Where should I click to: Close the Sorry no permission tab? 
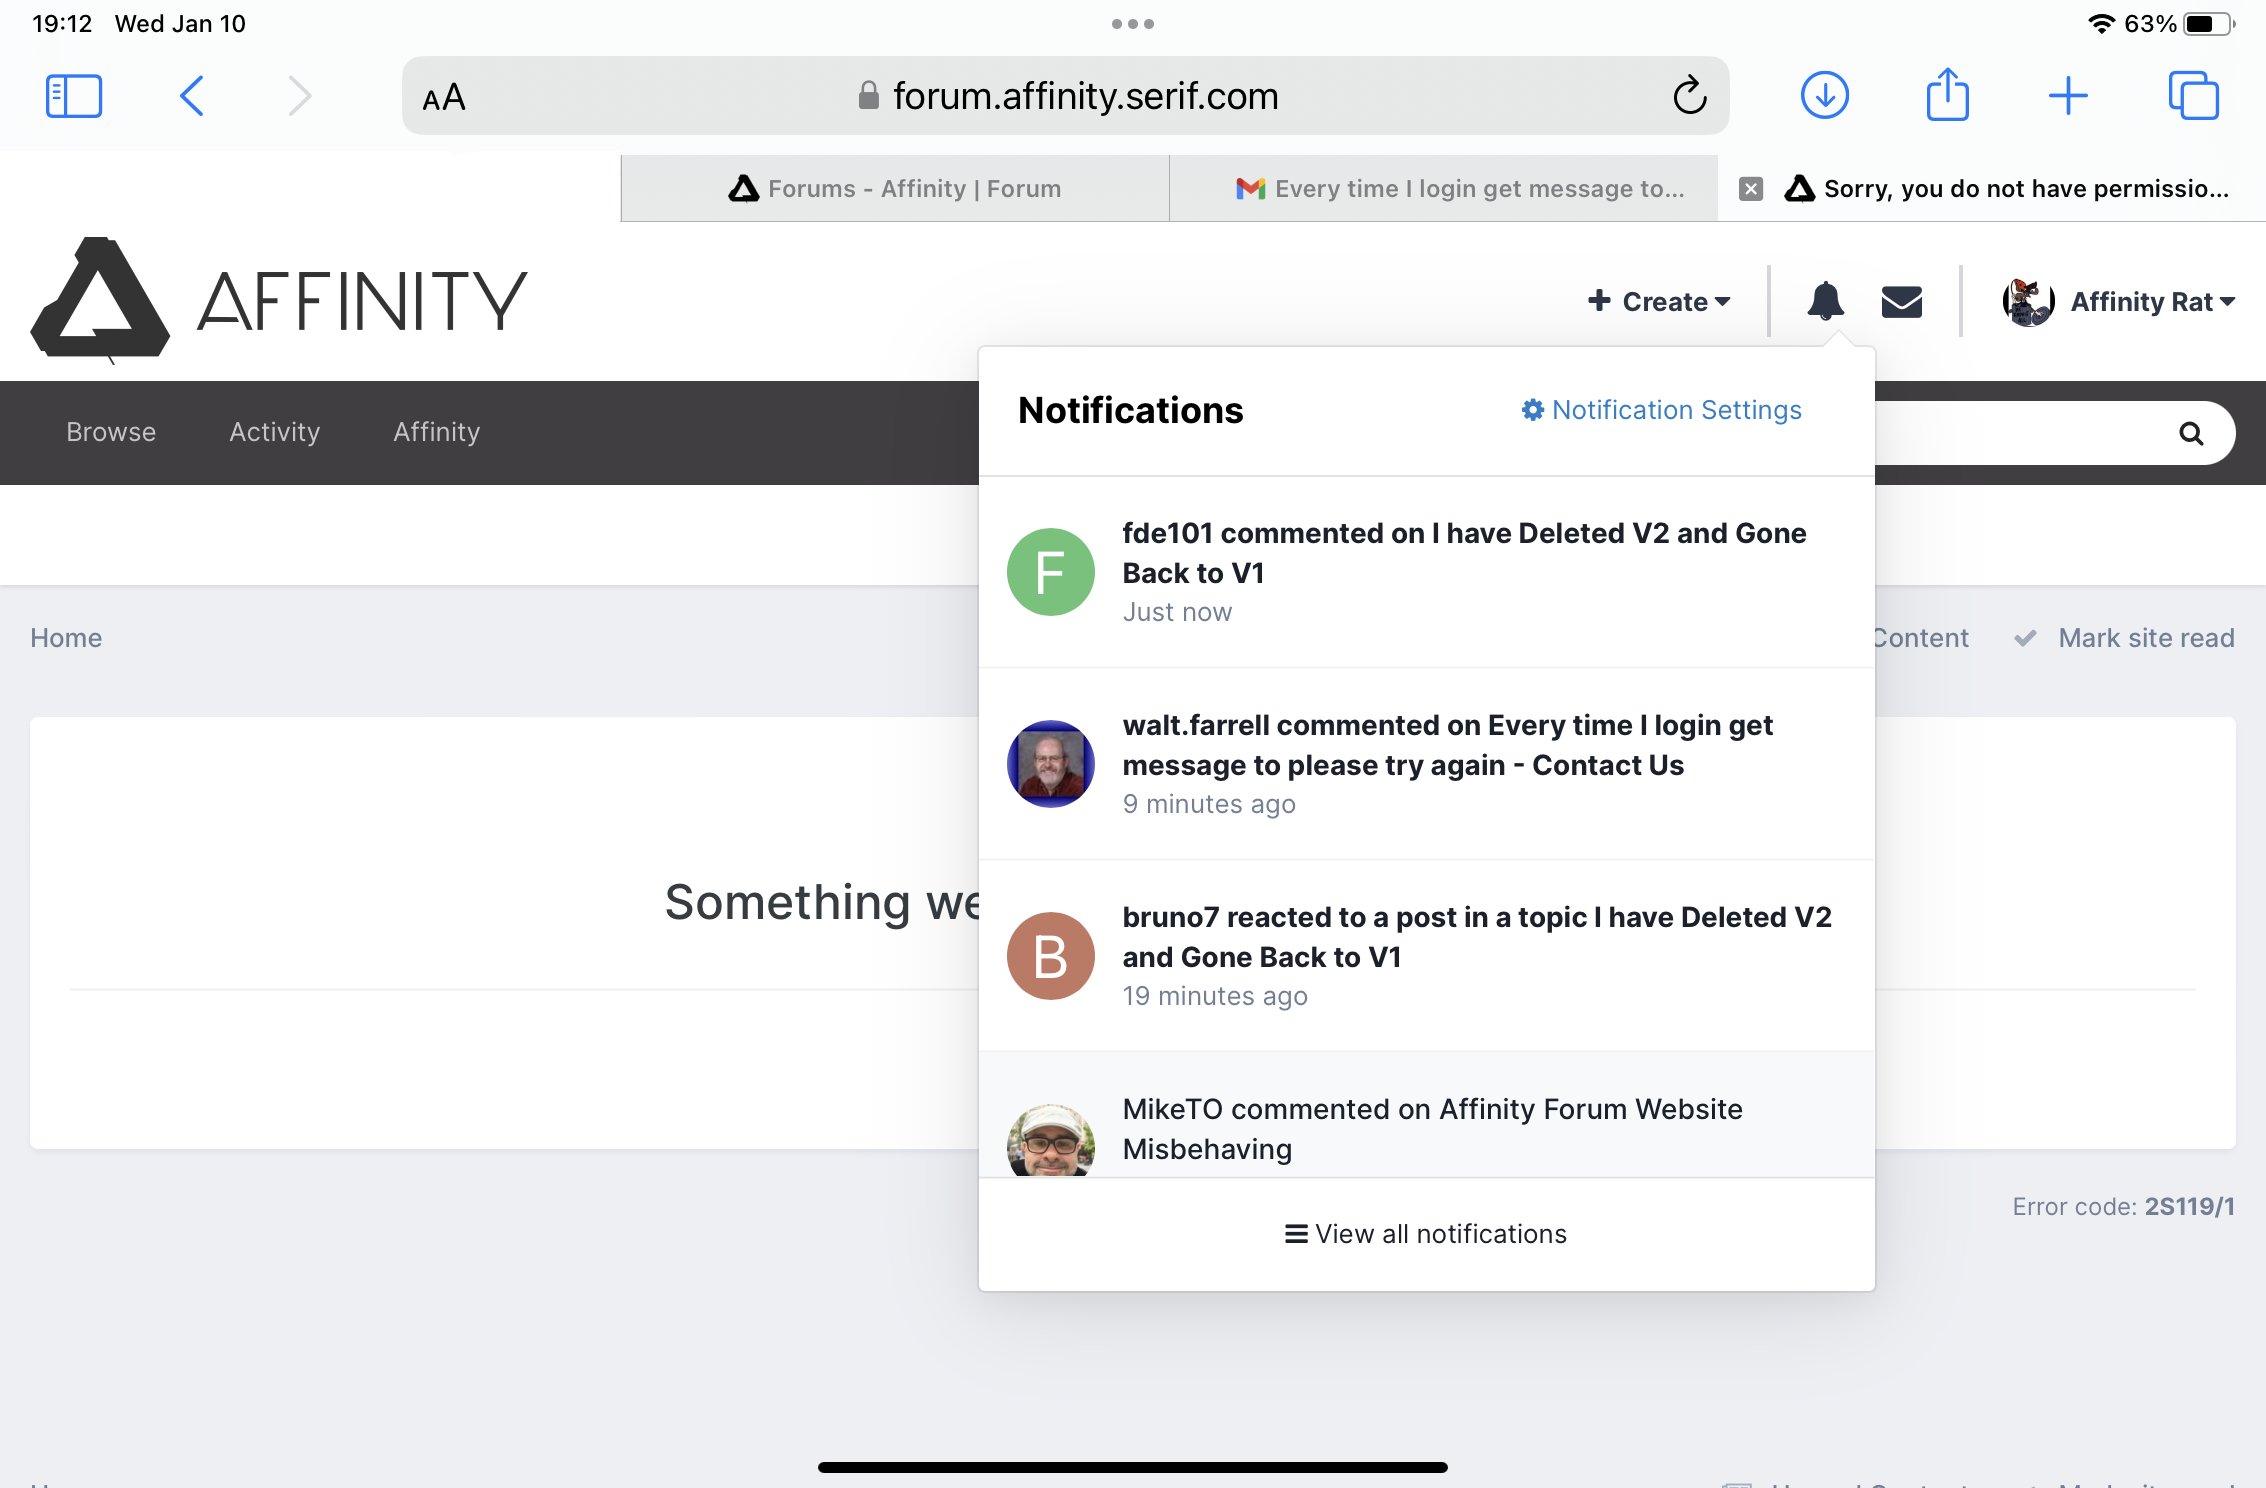[1750, 189]
